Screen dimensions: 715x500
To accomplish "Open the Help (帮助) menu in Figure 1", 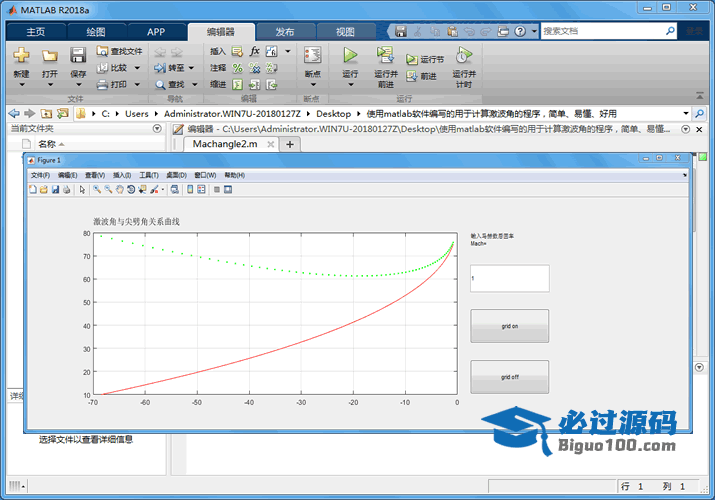I will point(234,175).
